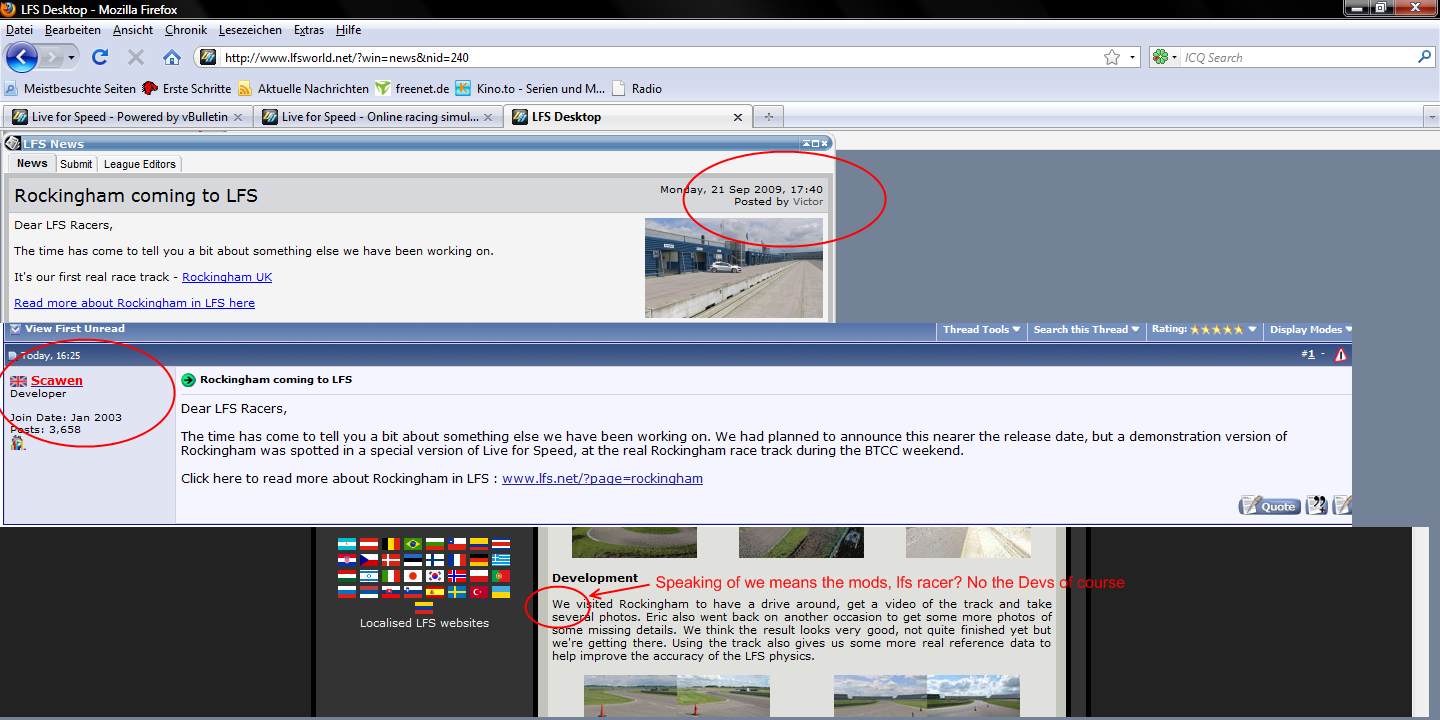Open the Extras menu

click(309, 31)
